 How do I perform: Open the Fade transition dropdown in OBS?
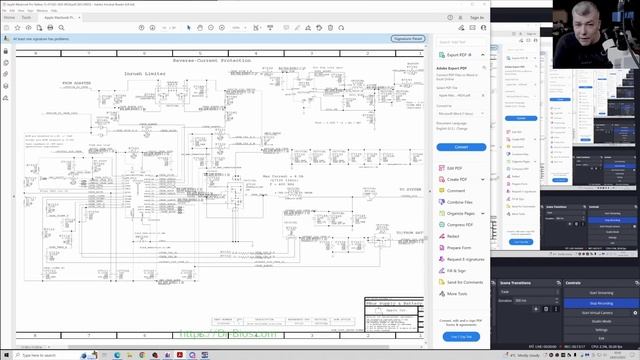point(529,292)
